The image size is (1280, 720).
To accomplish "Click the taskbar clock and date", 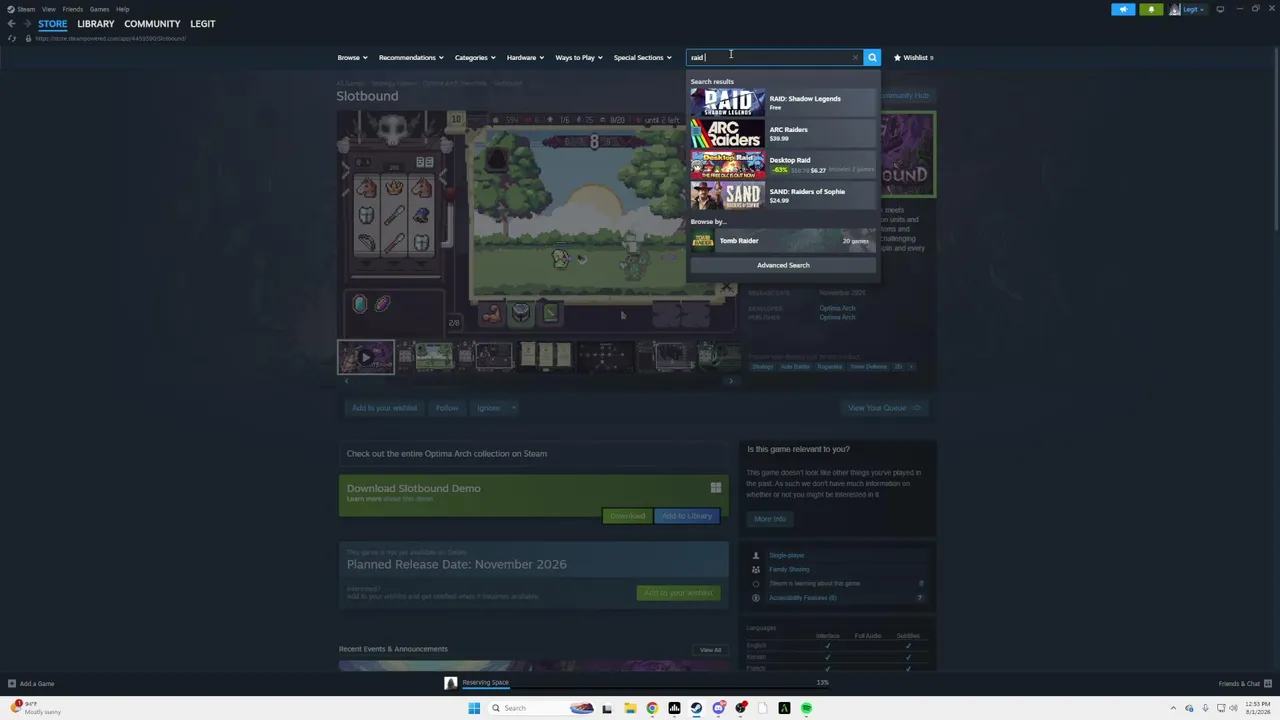I will pyautogui.click(x=1256, y=708).
